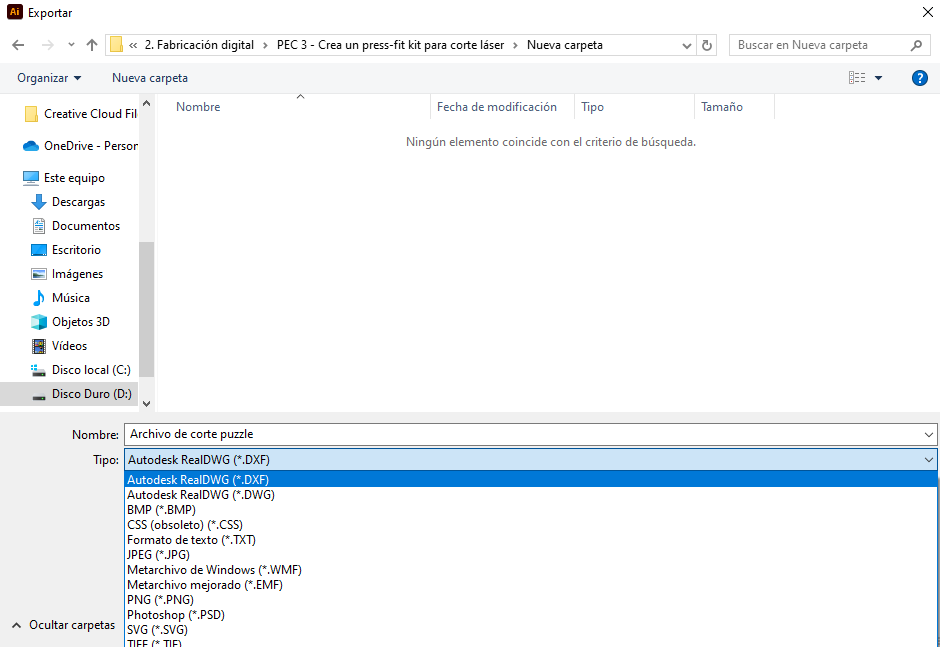Select Este equipo in sidebar
Image resolution: width=940 pixels, height=647 pixels.
point(64,178)
